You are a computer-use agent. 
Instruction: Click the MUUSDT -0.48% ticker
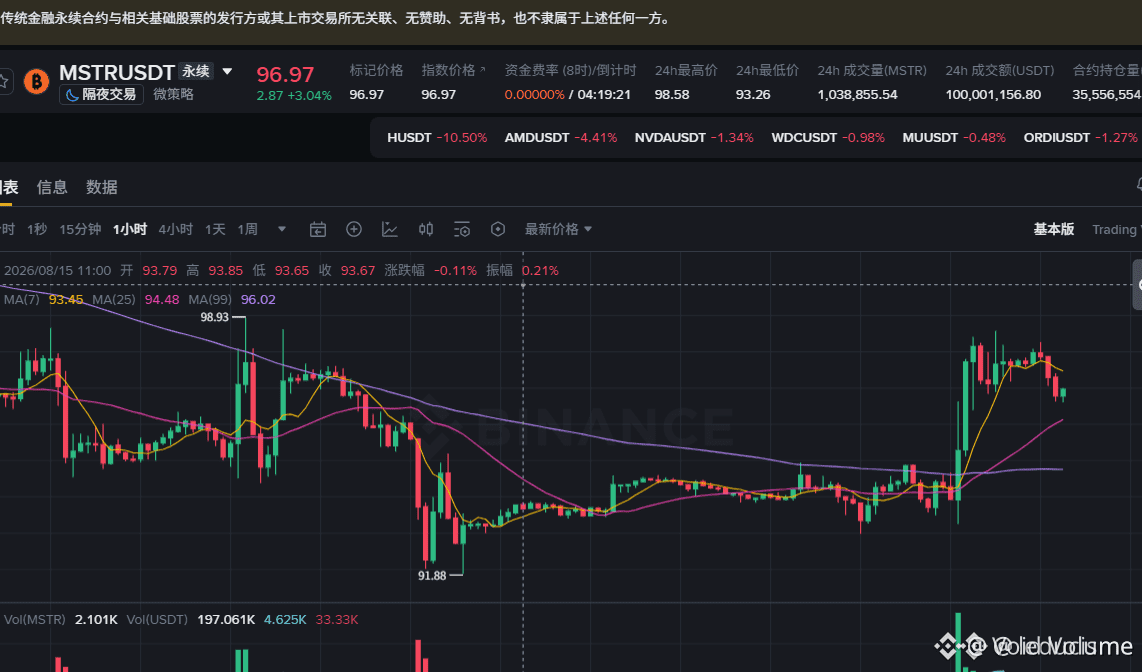[954, 138]
